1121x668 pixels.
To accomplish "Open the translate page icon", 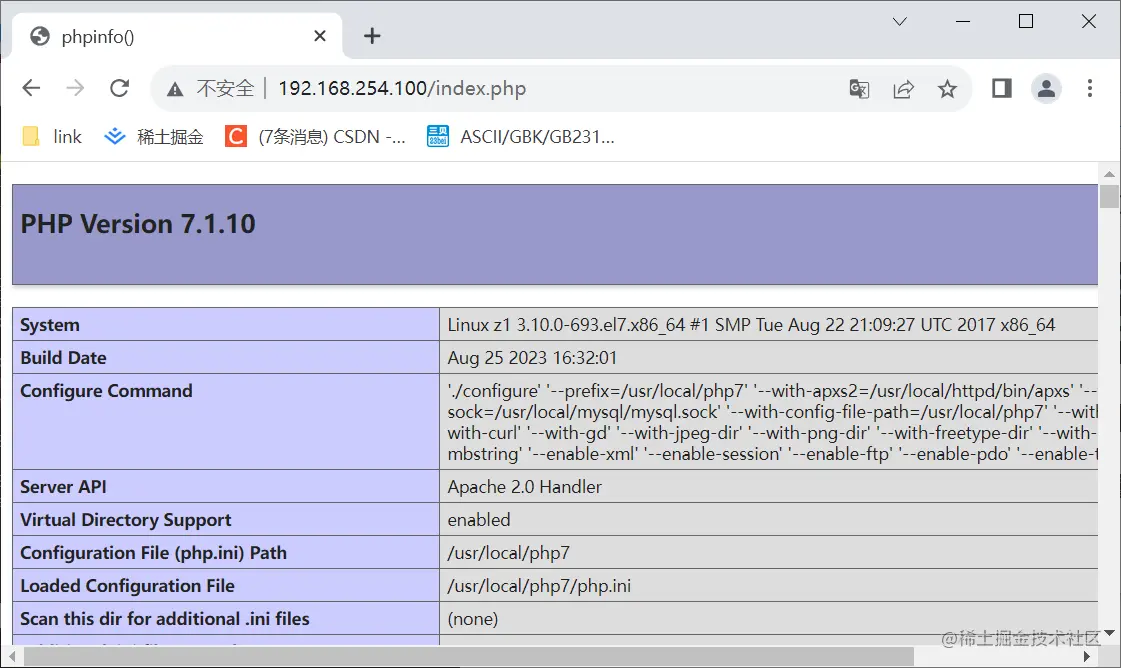I will click(x=859, y=89).
